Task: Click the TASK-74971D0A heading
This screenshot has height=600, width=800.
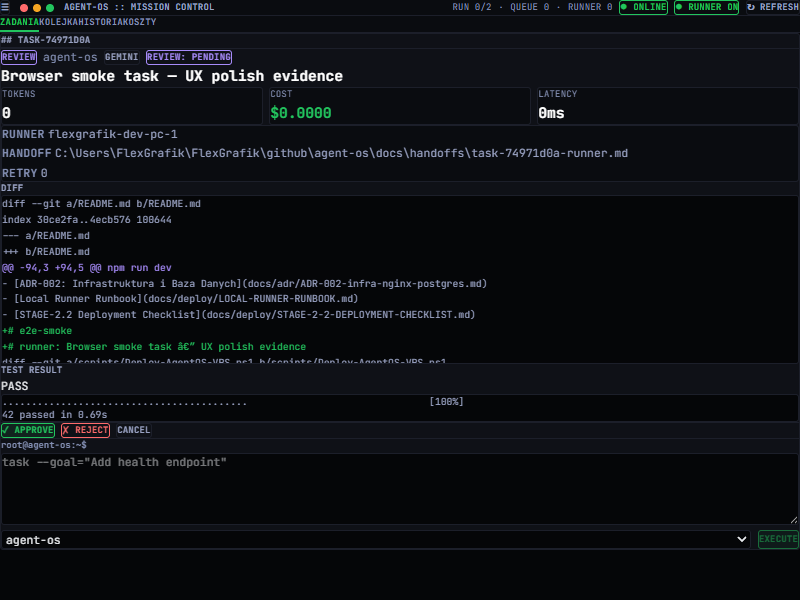Action: (46, 40)
